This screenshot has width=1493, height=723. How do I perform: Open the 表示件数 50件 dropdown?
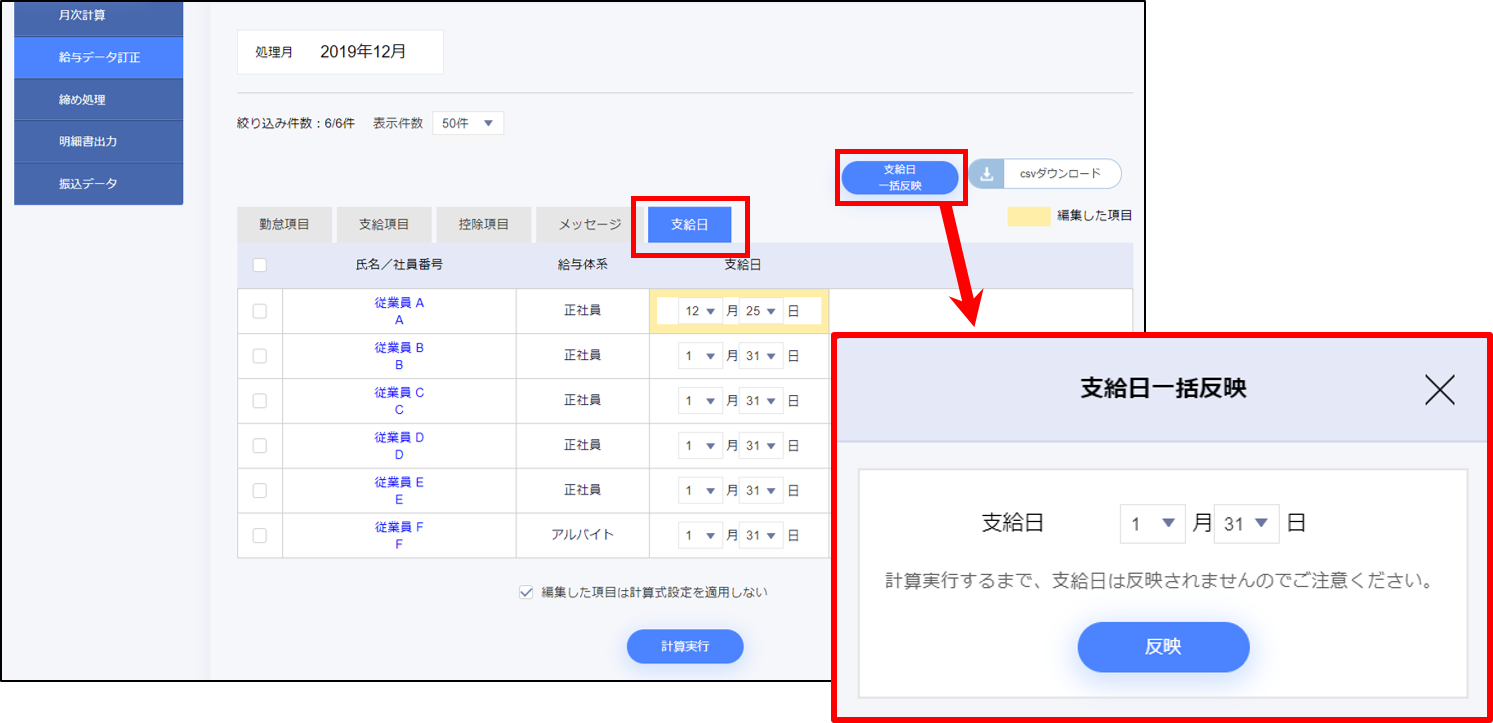click(x=468, y=123)
